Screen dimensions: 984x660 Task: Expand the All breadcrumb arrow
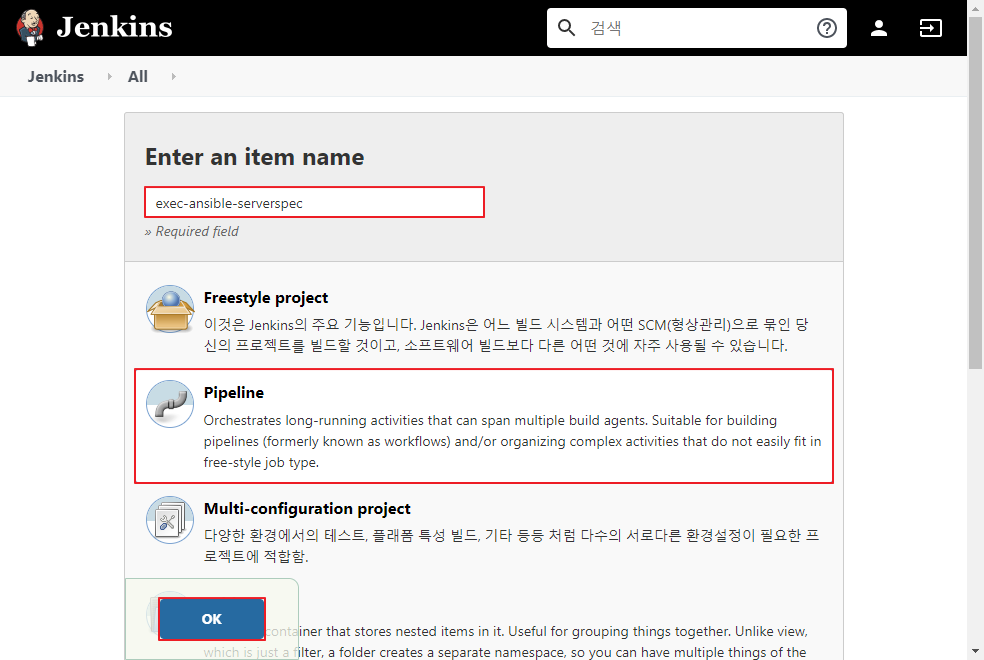(173, 77)
